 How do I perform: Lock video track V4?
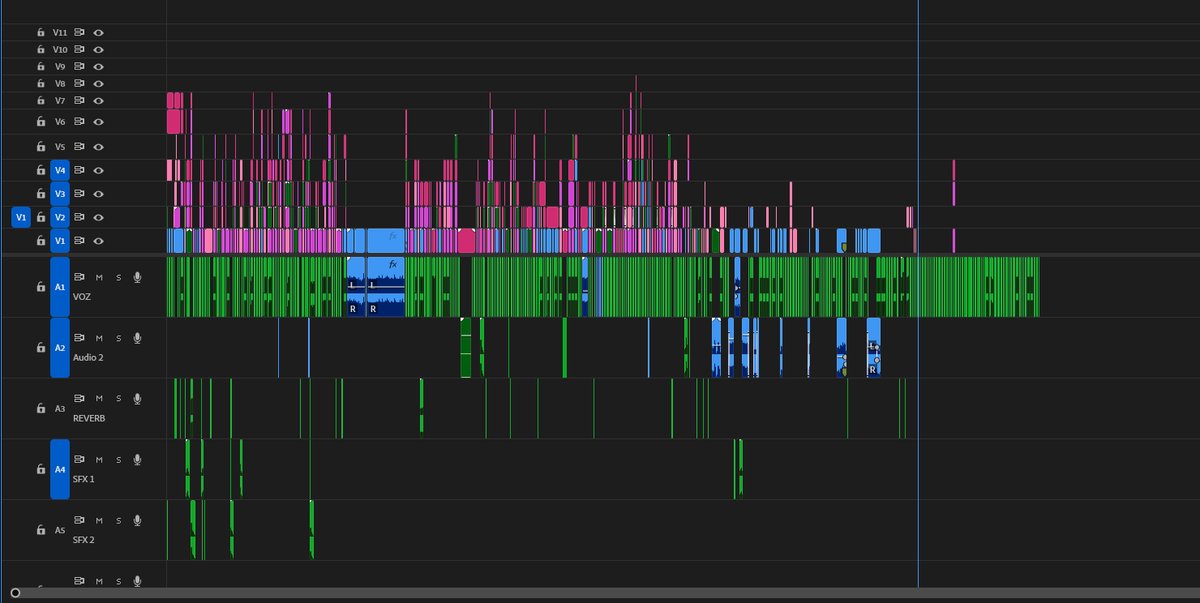coord(41,170)
